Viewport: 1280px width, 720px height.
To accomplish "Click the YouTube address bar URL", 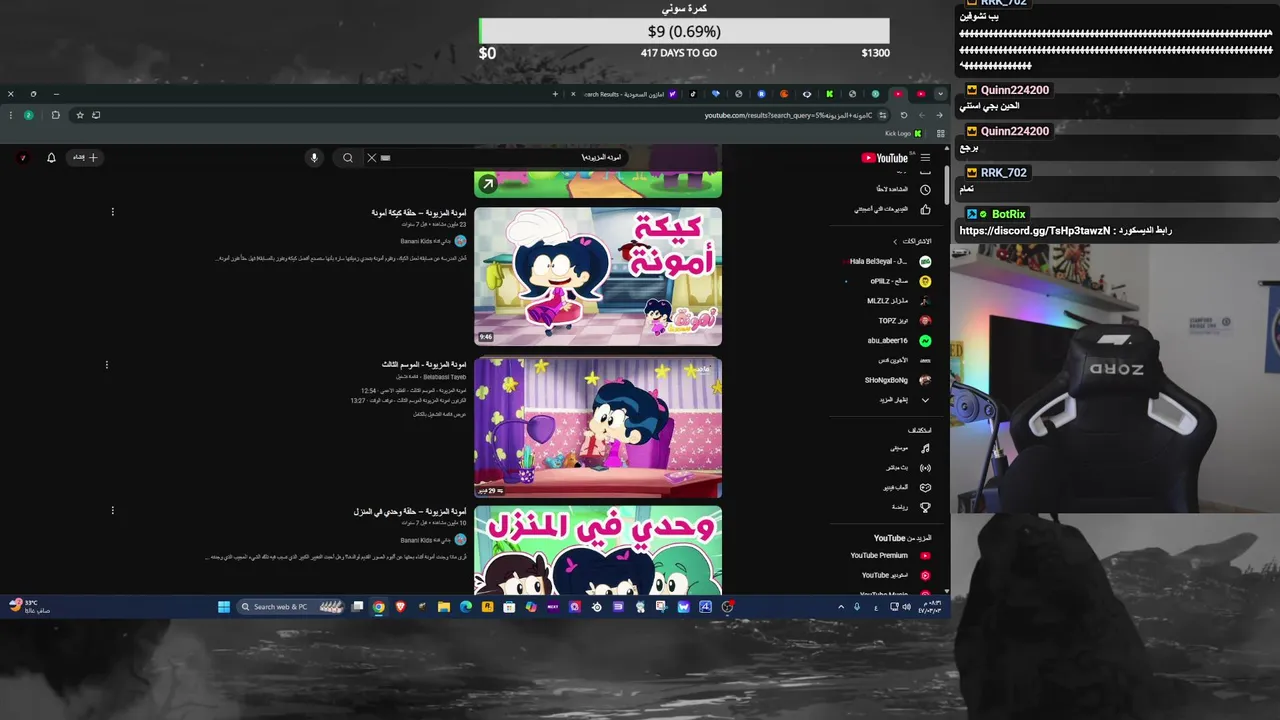I will [x=788, y=115].
